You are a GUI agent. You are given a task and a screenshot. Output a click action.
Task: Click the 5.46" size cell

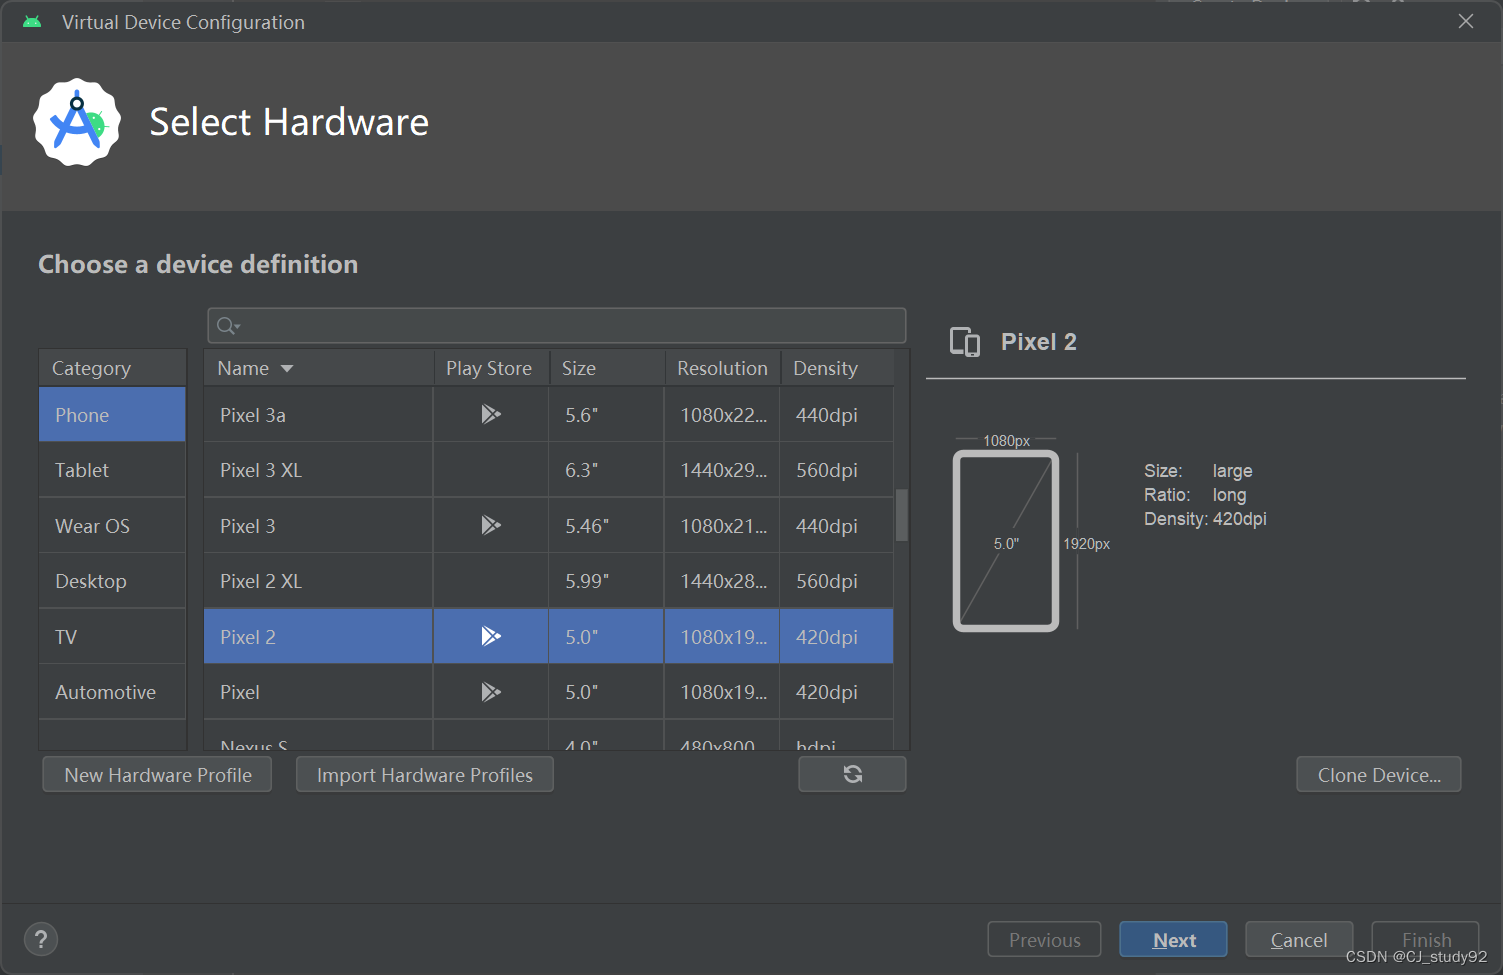(x=606, y=526)
